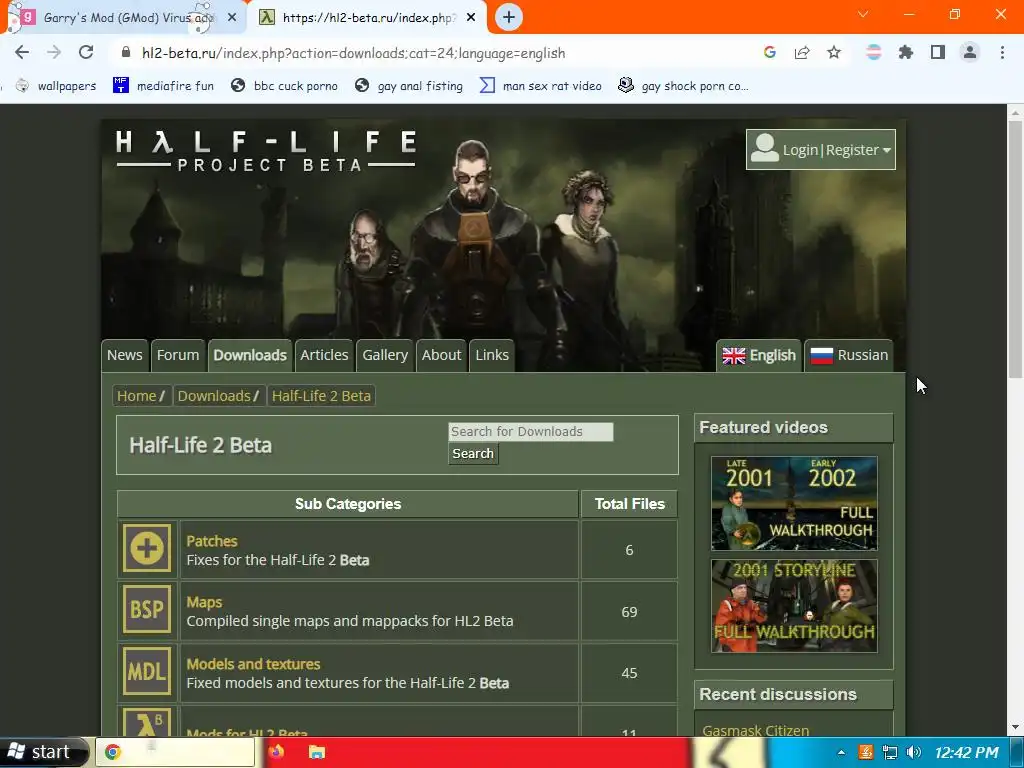1024x768 pixels.
Task: Open the About tab
Action: 441,355
